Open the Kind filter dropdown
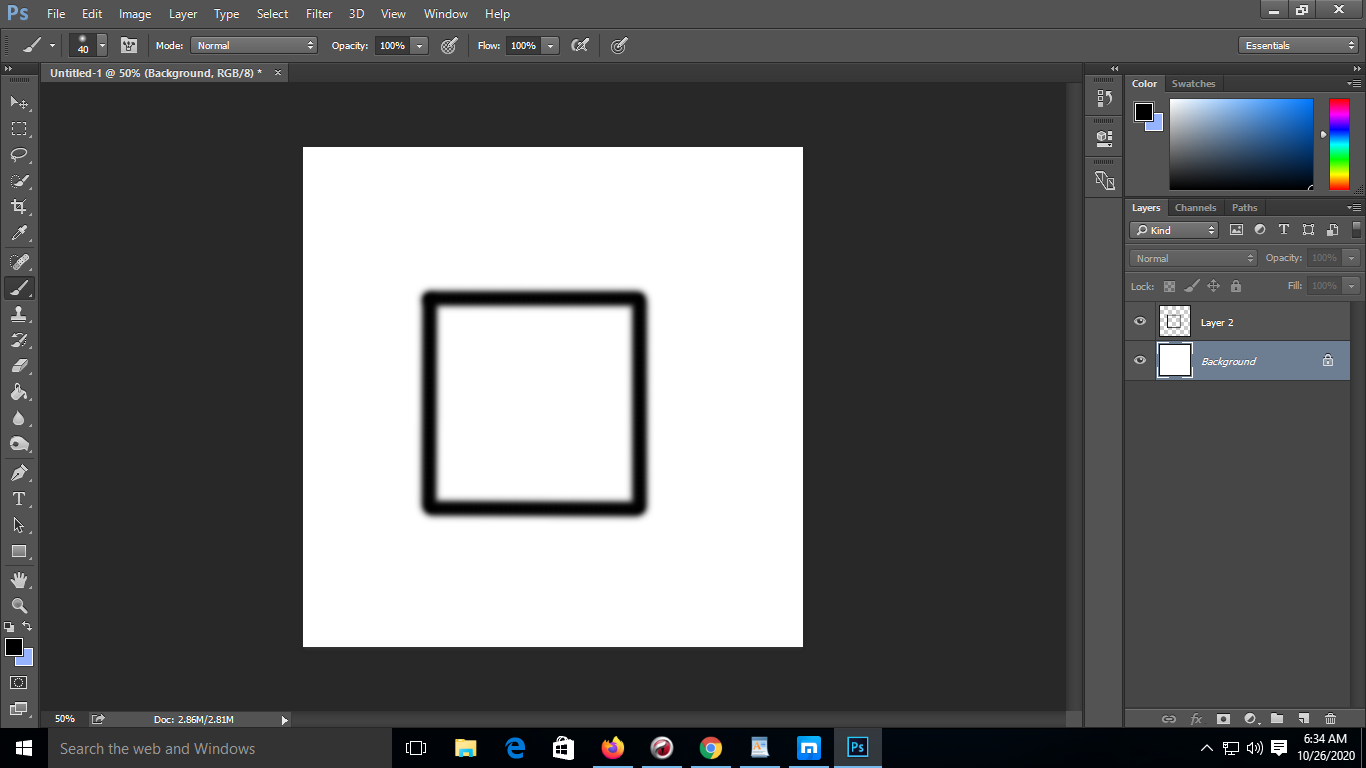 tap(1174, 230)
